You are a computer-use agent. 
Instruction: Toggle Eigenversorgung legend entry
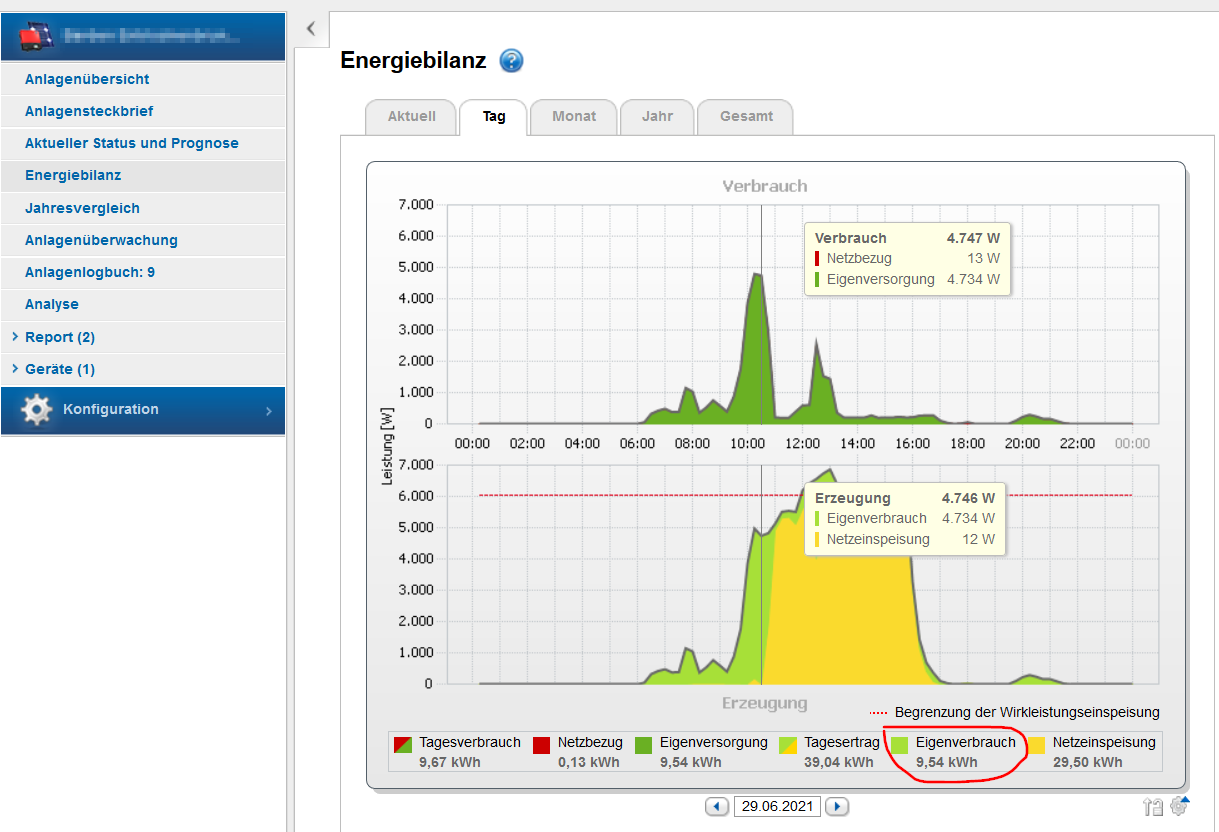pos(701,752)
